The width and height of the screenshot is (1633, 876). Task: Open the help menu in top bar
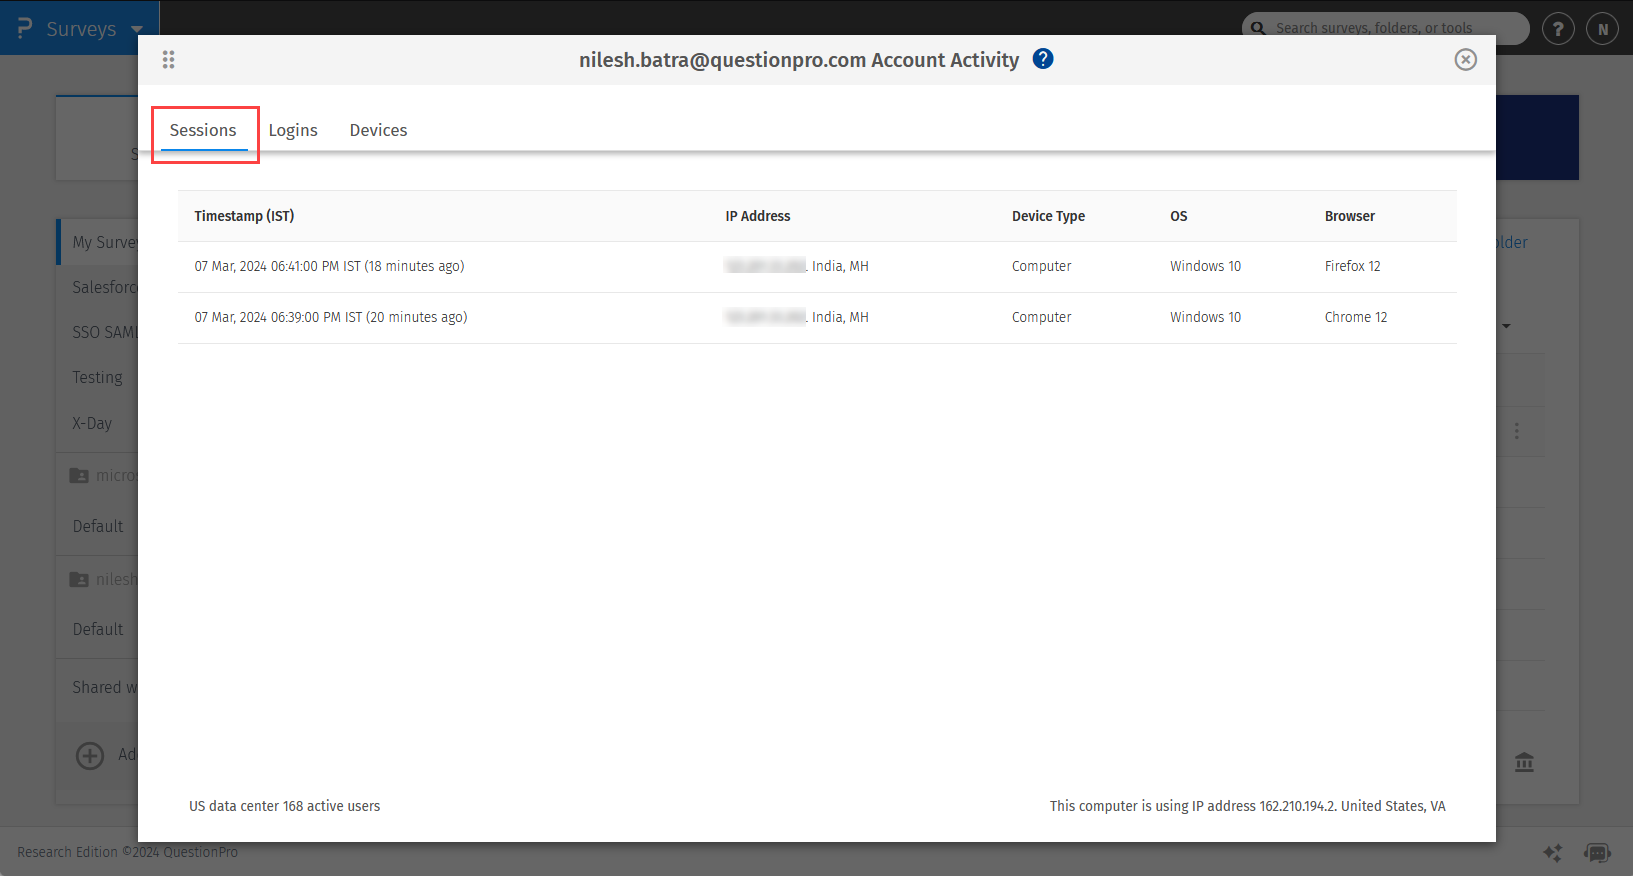[x=1557, y=29]
